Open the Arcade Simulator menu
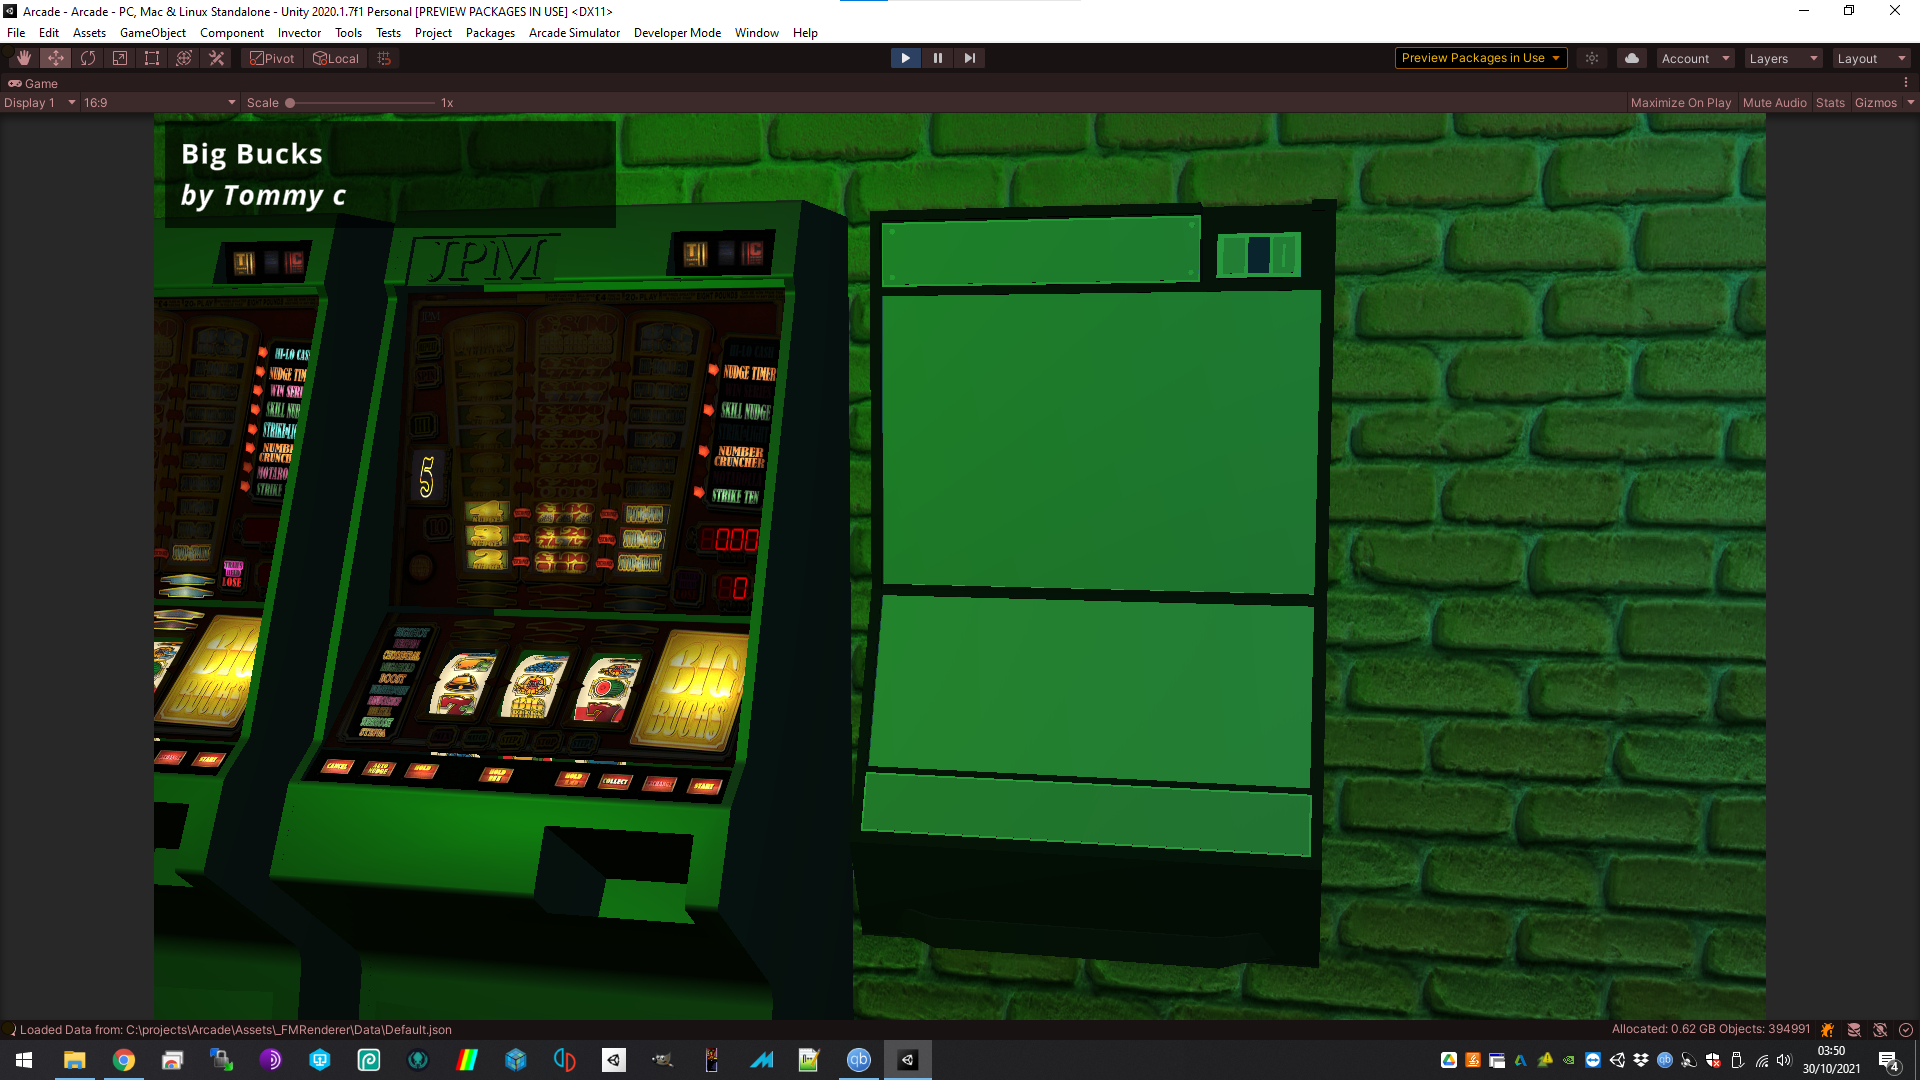 pyautogui.click(x=574, y=33)
